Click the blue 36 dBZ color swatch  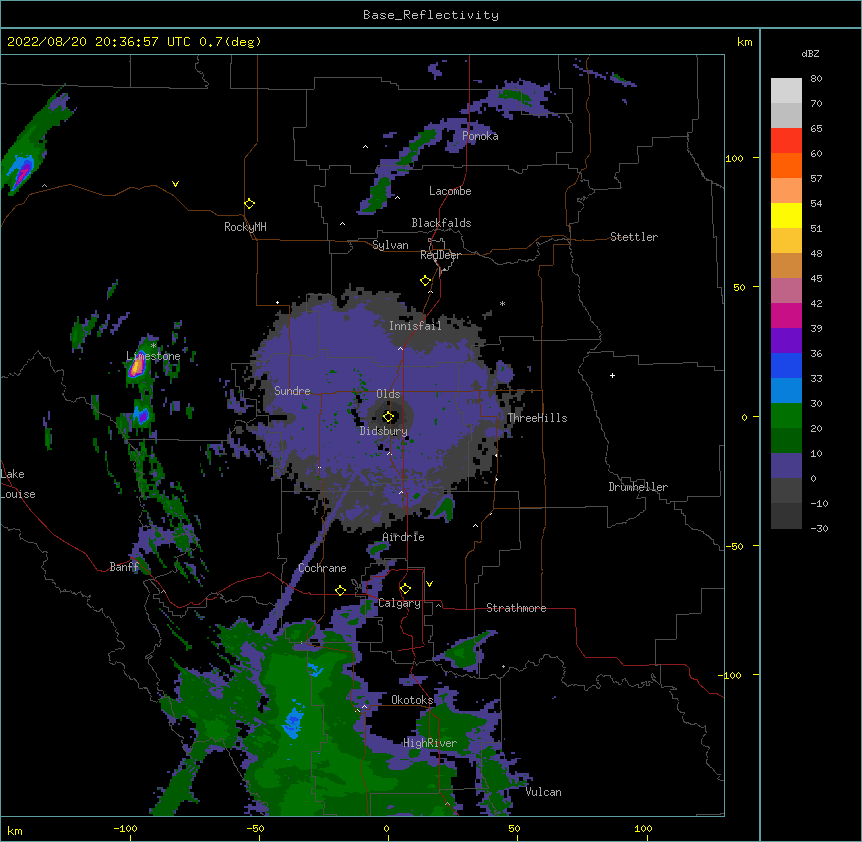pyautogui.click(x=786, y=365)
